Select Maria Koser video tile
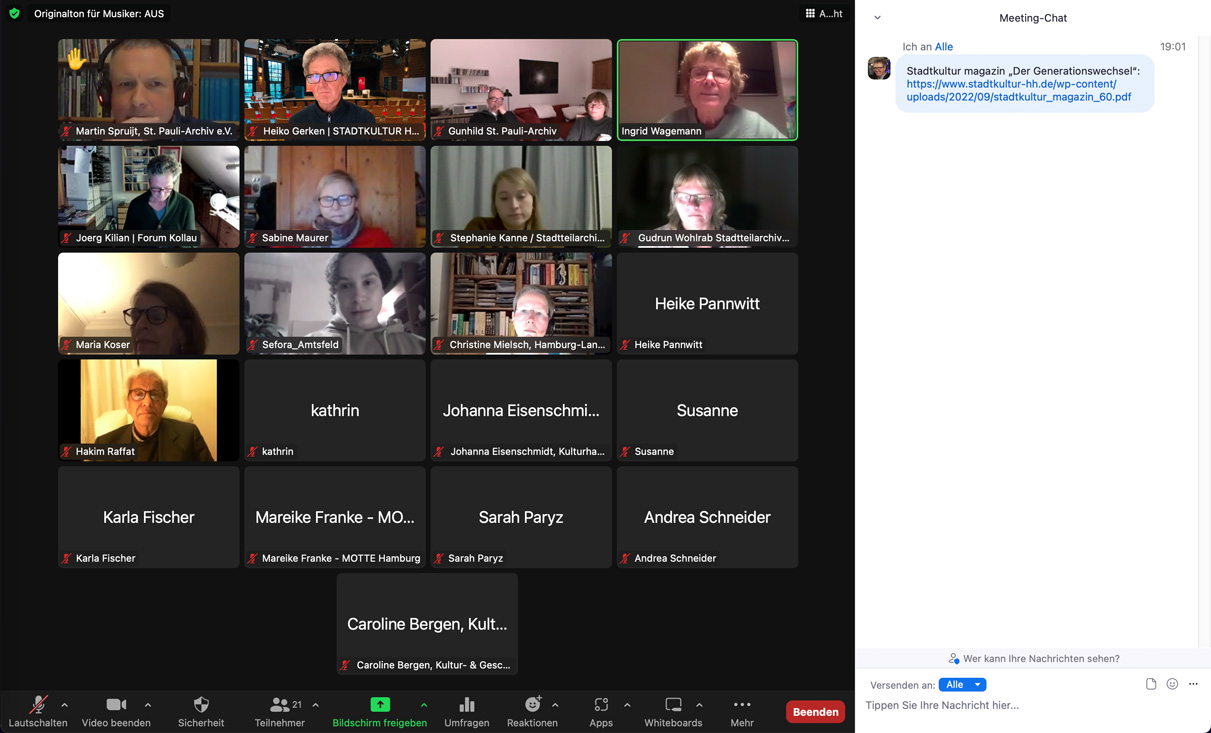This screenshot has height=733, width=1211. click(x=149, y=303)
